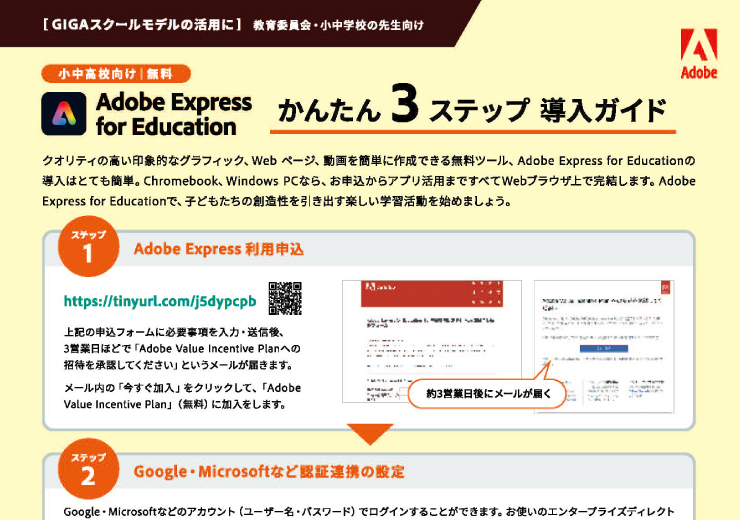Click the QR code beside the URL
This screenshot has height=520, width=740.
point(285,298)
